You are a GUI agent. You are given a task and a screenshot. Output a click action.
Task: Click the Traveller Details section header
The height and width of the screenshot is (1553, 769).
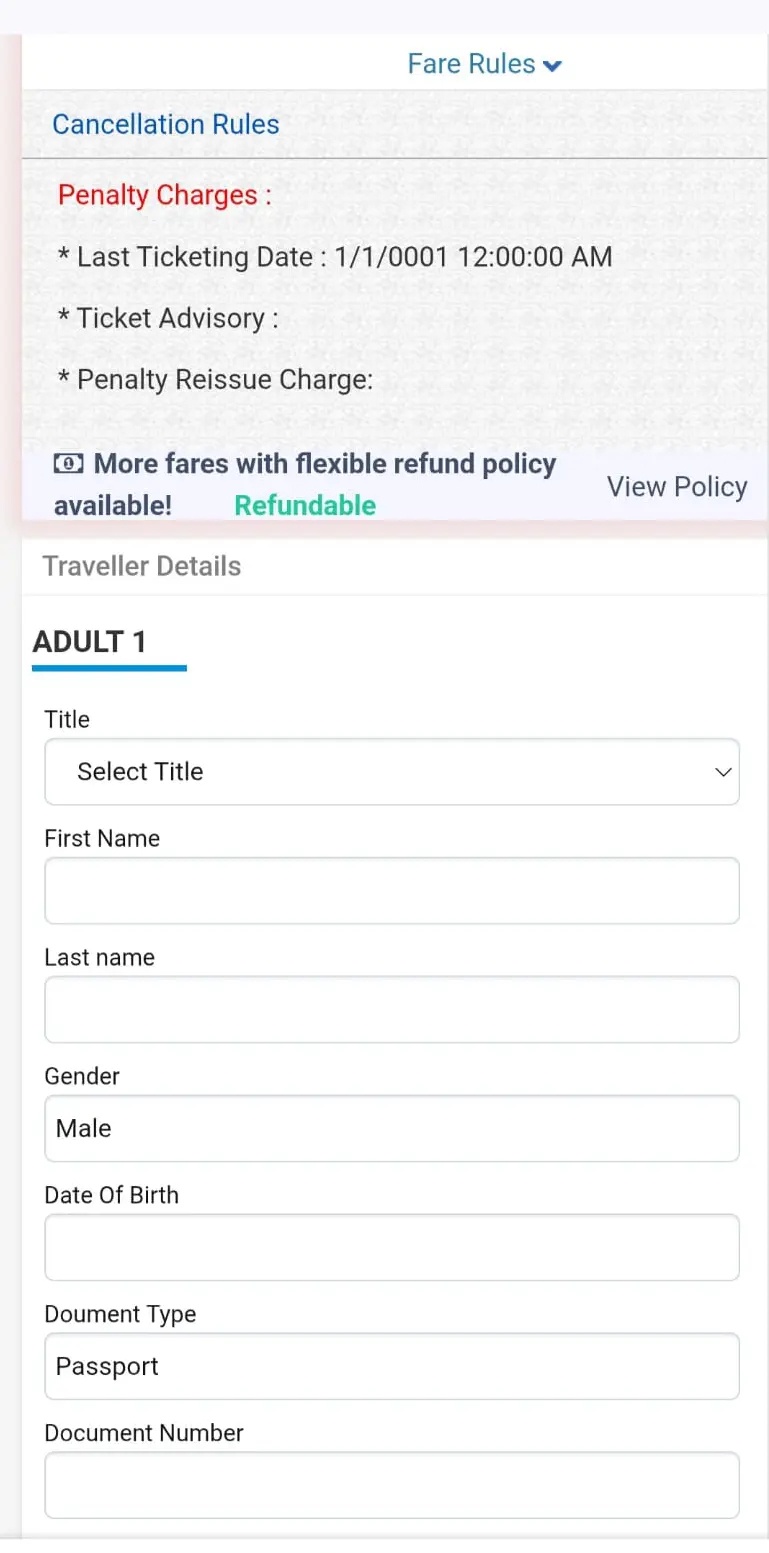point(141,566)
